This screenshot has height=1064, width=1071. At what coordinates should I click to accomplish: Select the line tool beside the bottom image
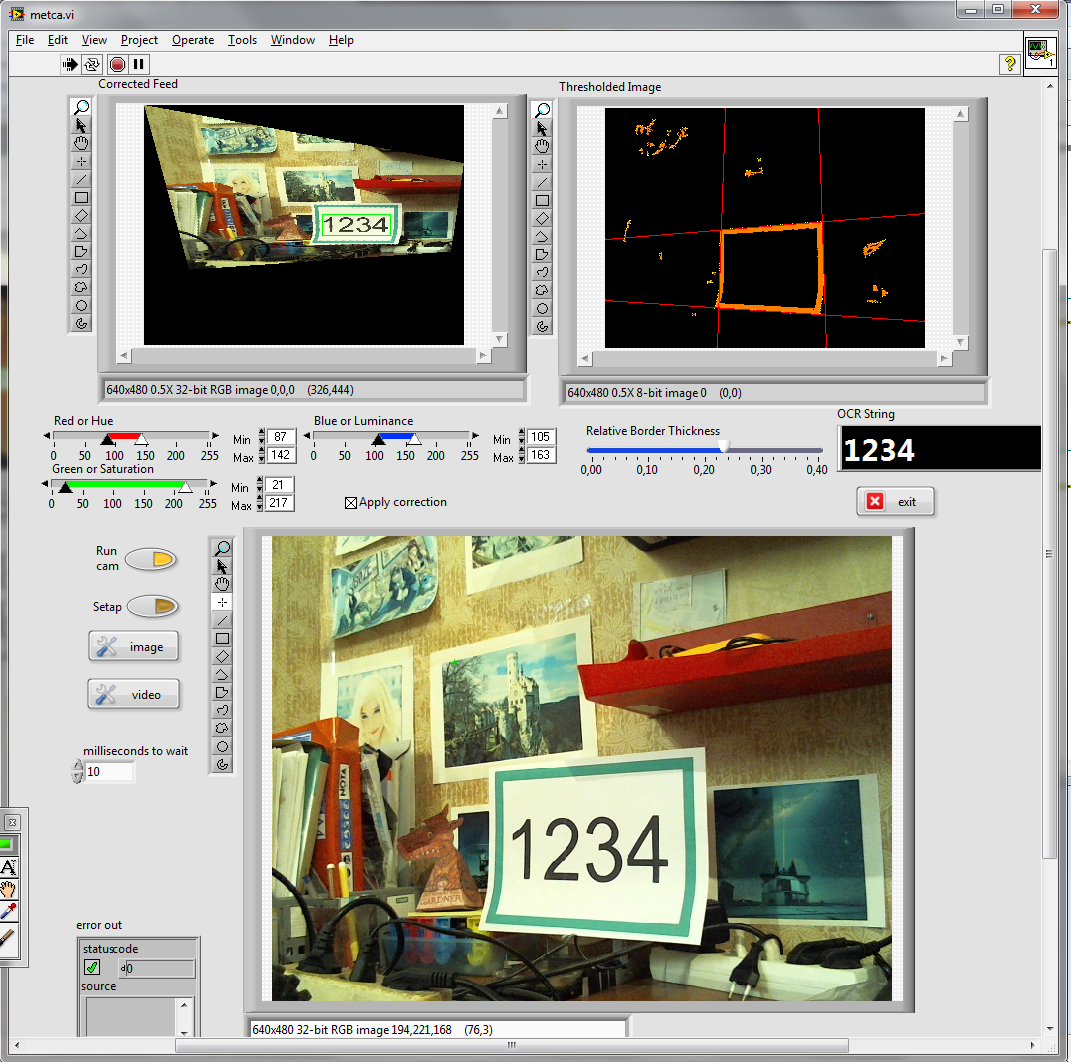[222, 621]
